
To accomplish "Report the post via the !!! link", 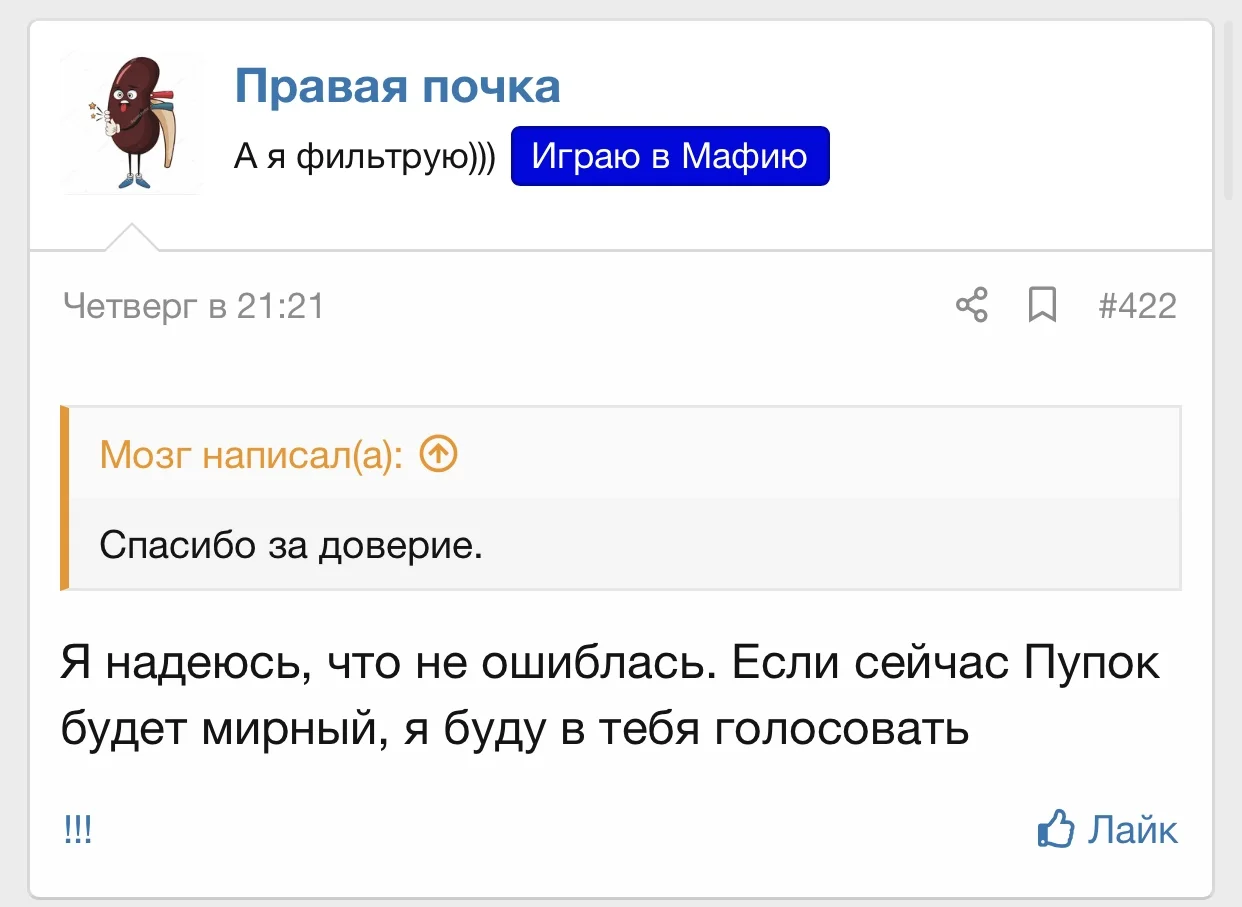I will pos(77,830).
